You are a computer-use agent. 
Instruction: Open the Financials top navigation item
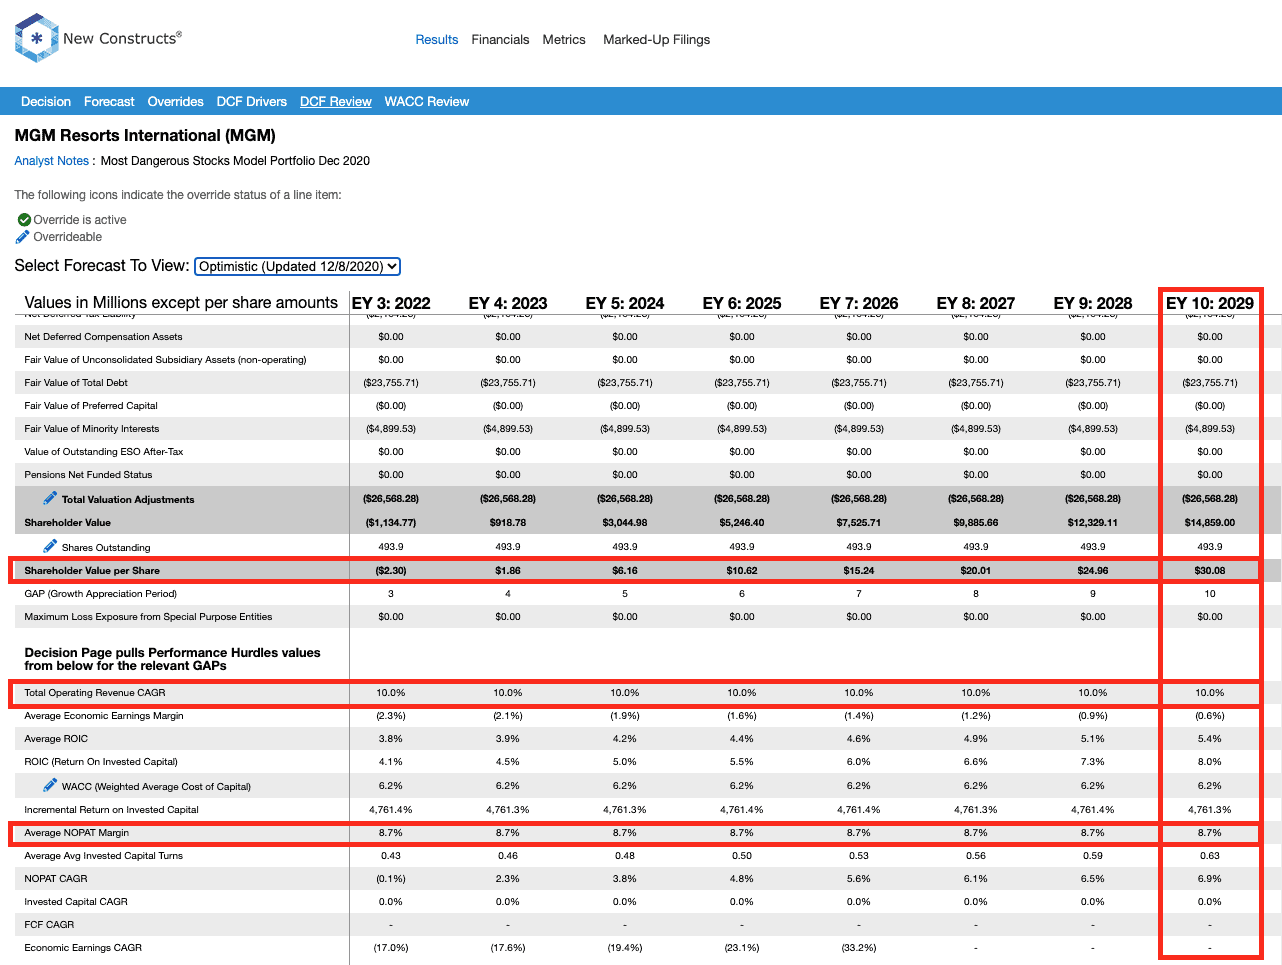500,40
